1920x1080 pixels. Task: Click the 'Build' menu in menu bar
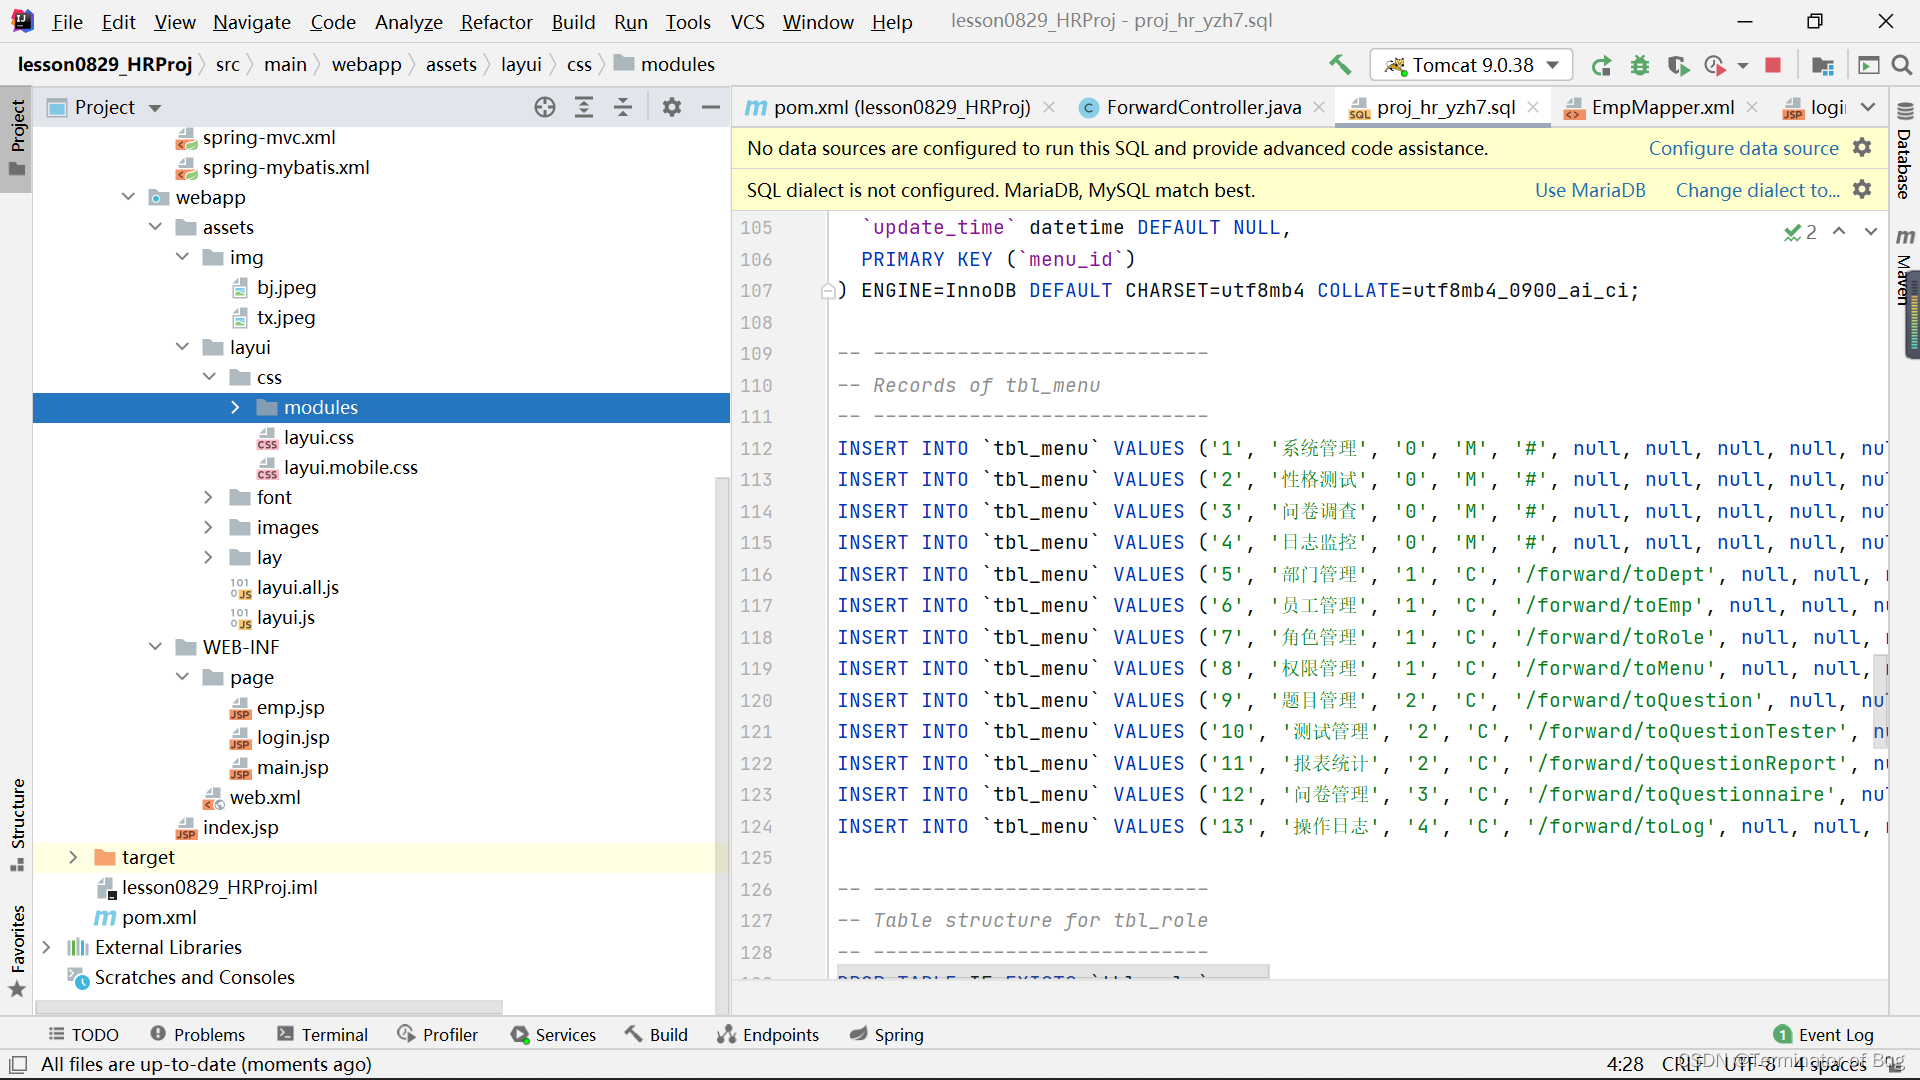572,21
